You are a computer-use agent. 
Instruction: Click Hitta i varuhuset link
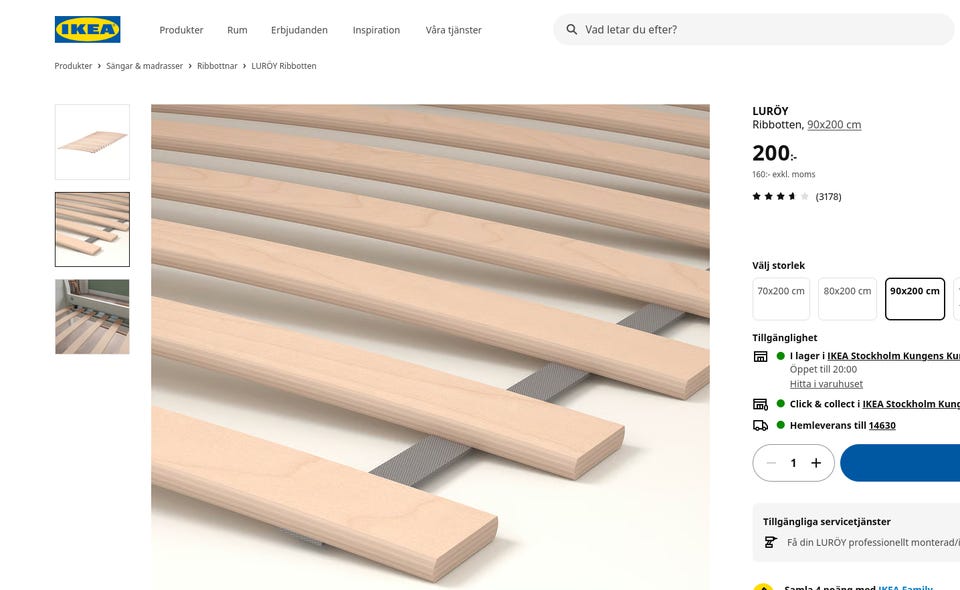[826, 384]
